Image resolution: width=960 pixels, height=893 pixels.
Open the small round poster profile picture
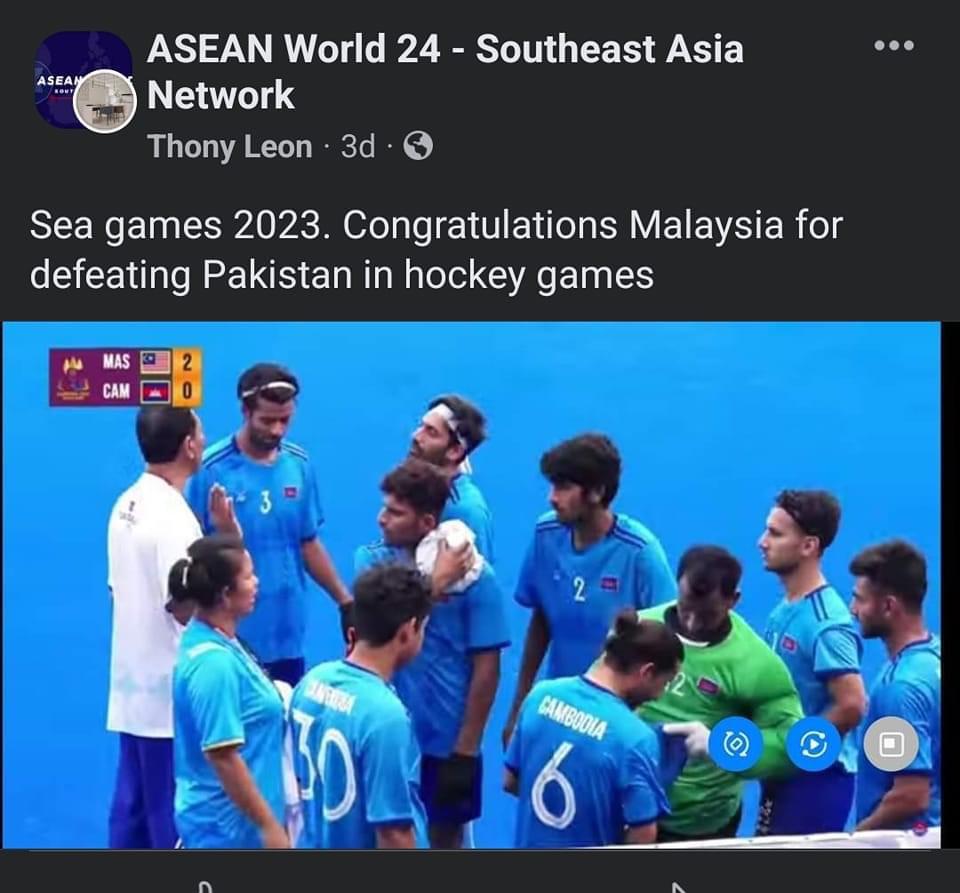click(x=105, y=102)
